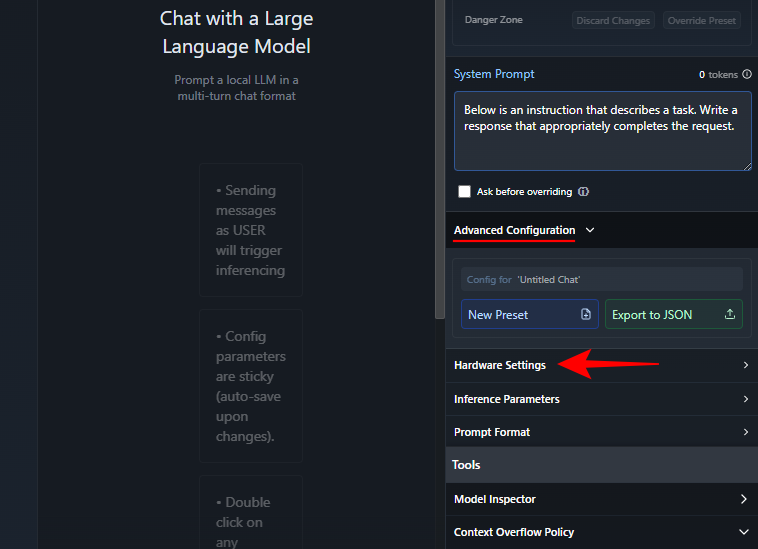The image size is (758, 549).
Task: Click the System Prompt resize handle corner
Action: (x=747, y=166)
